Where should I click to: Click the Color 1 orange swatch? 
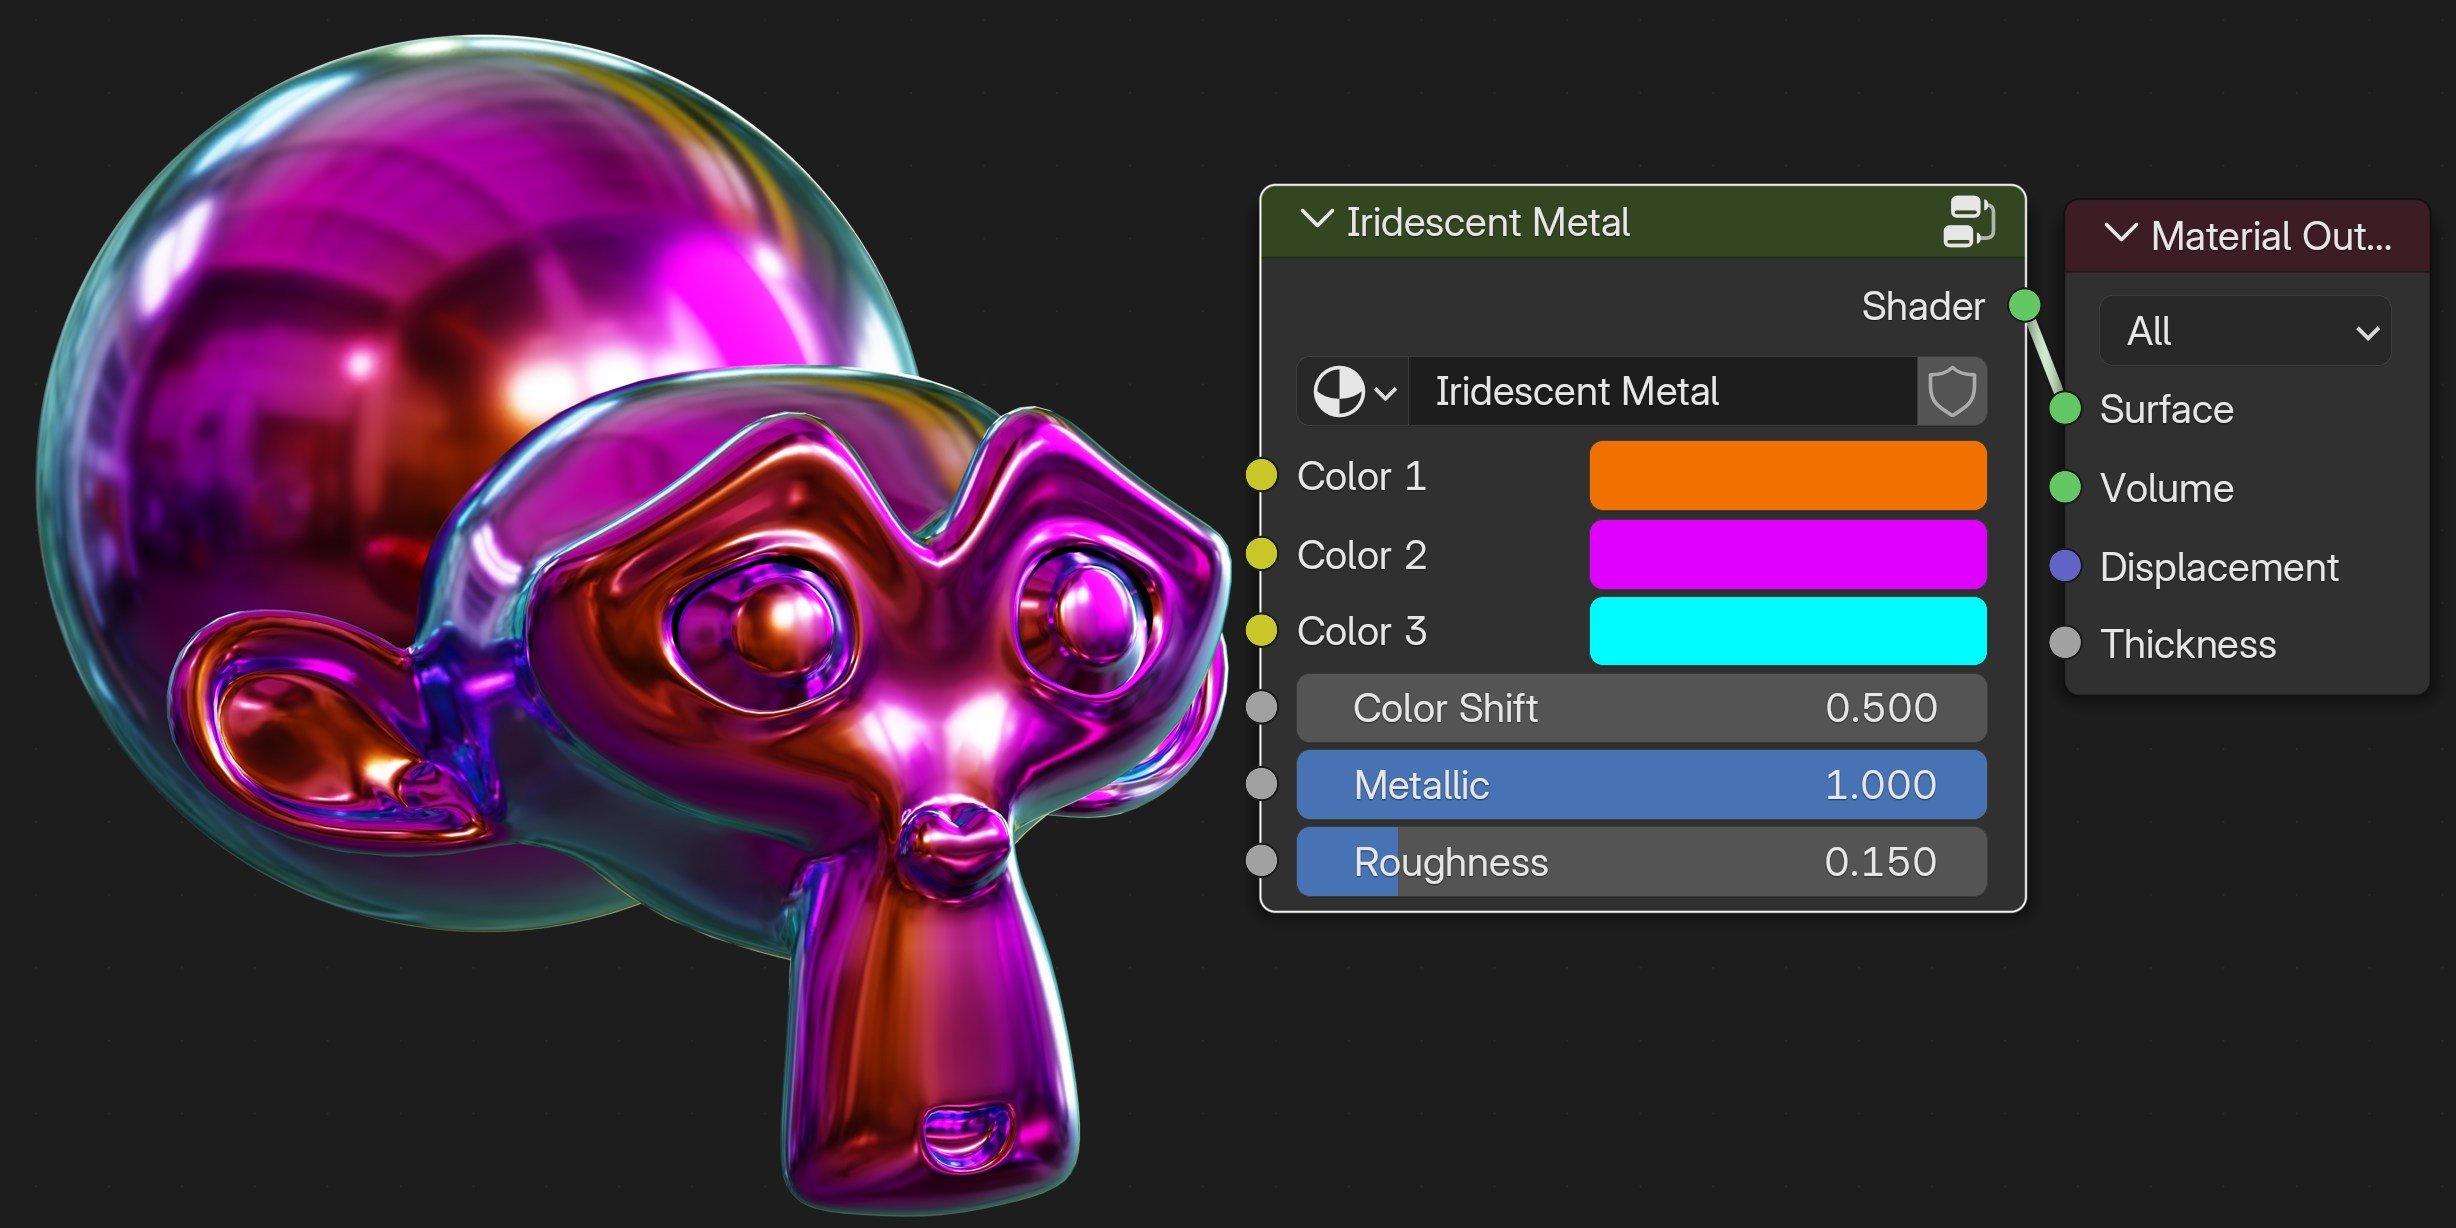coord(1787,476)
